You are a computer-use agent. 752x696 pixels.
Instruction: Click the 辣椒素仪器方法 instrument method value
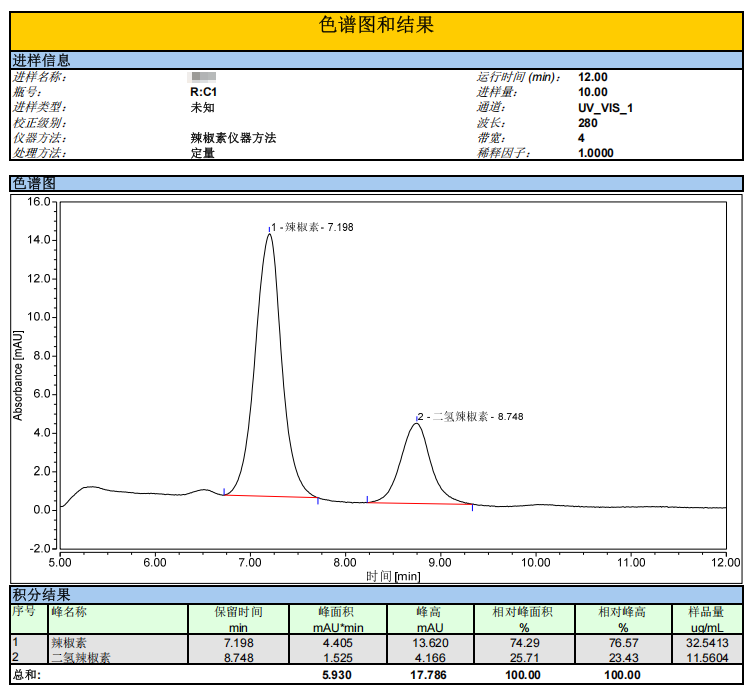(233, 138)
